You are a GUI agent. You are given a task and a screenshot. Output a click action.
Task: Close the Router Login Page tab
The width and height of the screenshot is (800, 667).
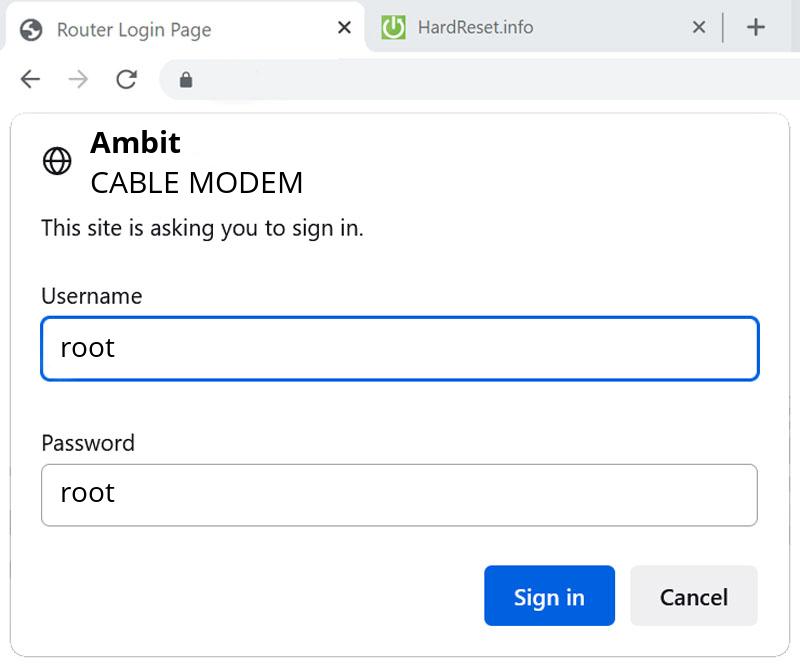(x=343, y=27)
